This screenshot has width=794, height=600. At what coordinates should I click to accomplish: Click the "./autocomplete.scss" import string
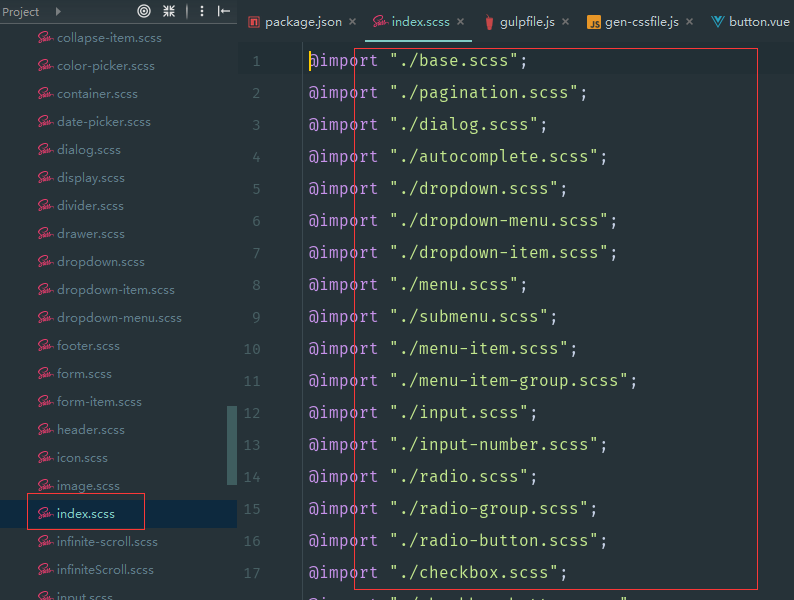(494, 156)
